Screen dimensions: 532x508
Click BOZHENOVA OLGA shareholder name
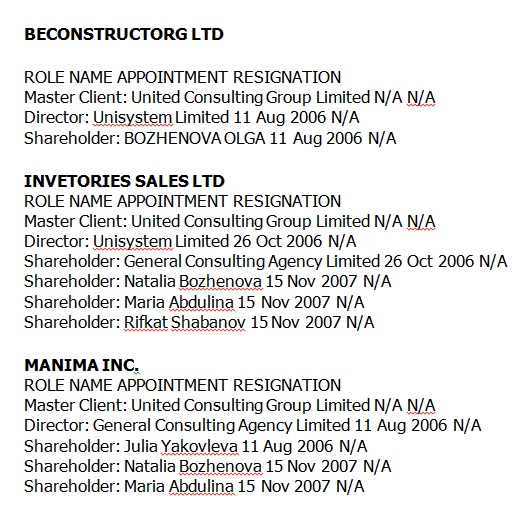(x=194, y=138)
